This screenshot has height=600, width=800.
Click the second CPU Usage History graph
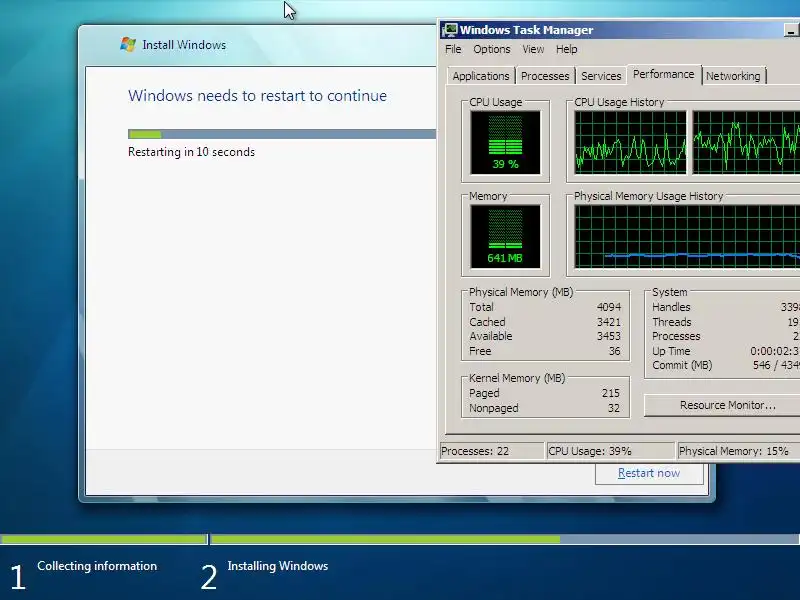(746, 142)
